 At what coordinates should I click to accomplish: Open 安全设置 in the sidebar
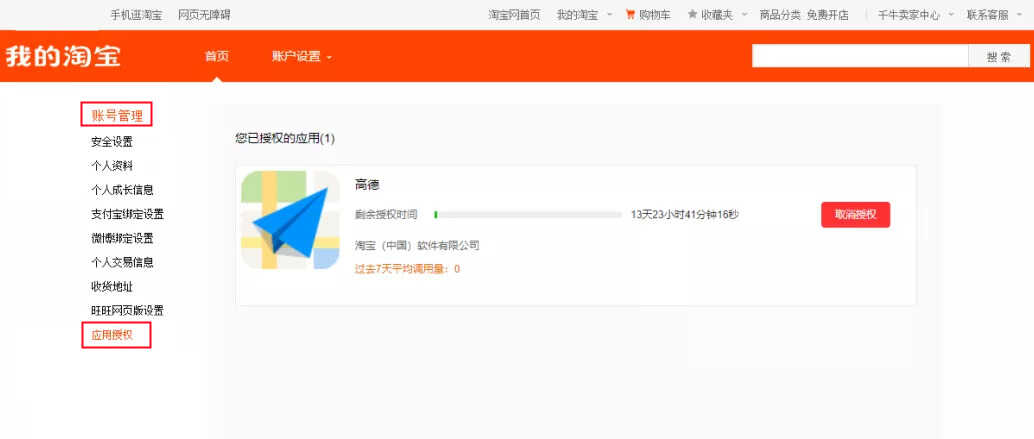(112, 142)
